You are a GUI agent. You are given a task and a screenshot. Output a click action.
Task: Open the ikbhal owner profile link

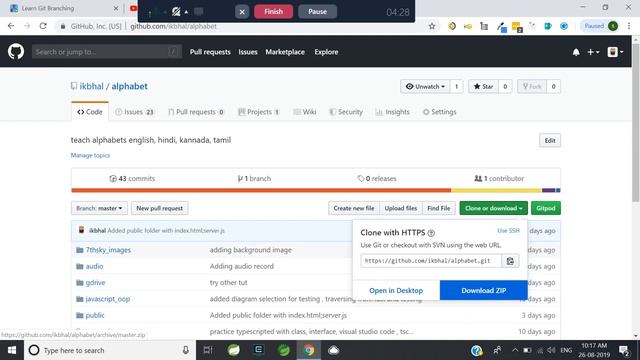(x=91, y=86)
